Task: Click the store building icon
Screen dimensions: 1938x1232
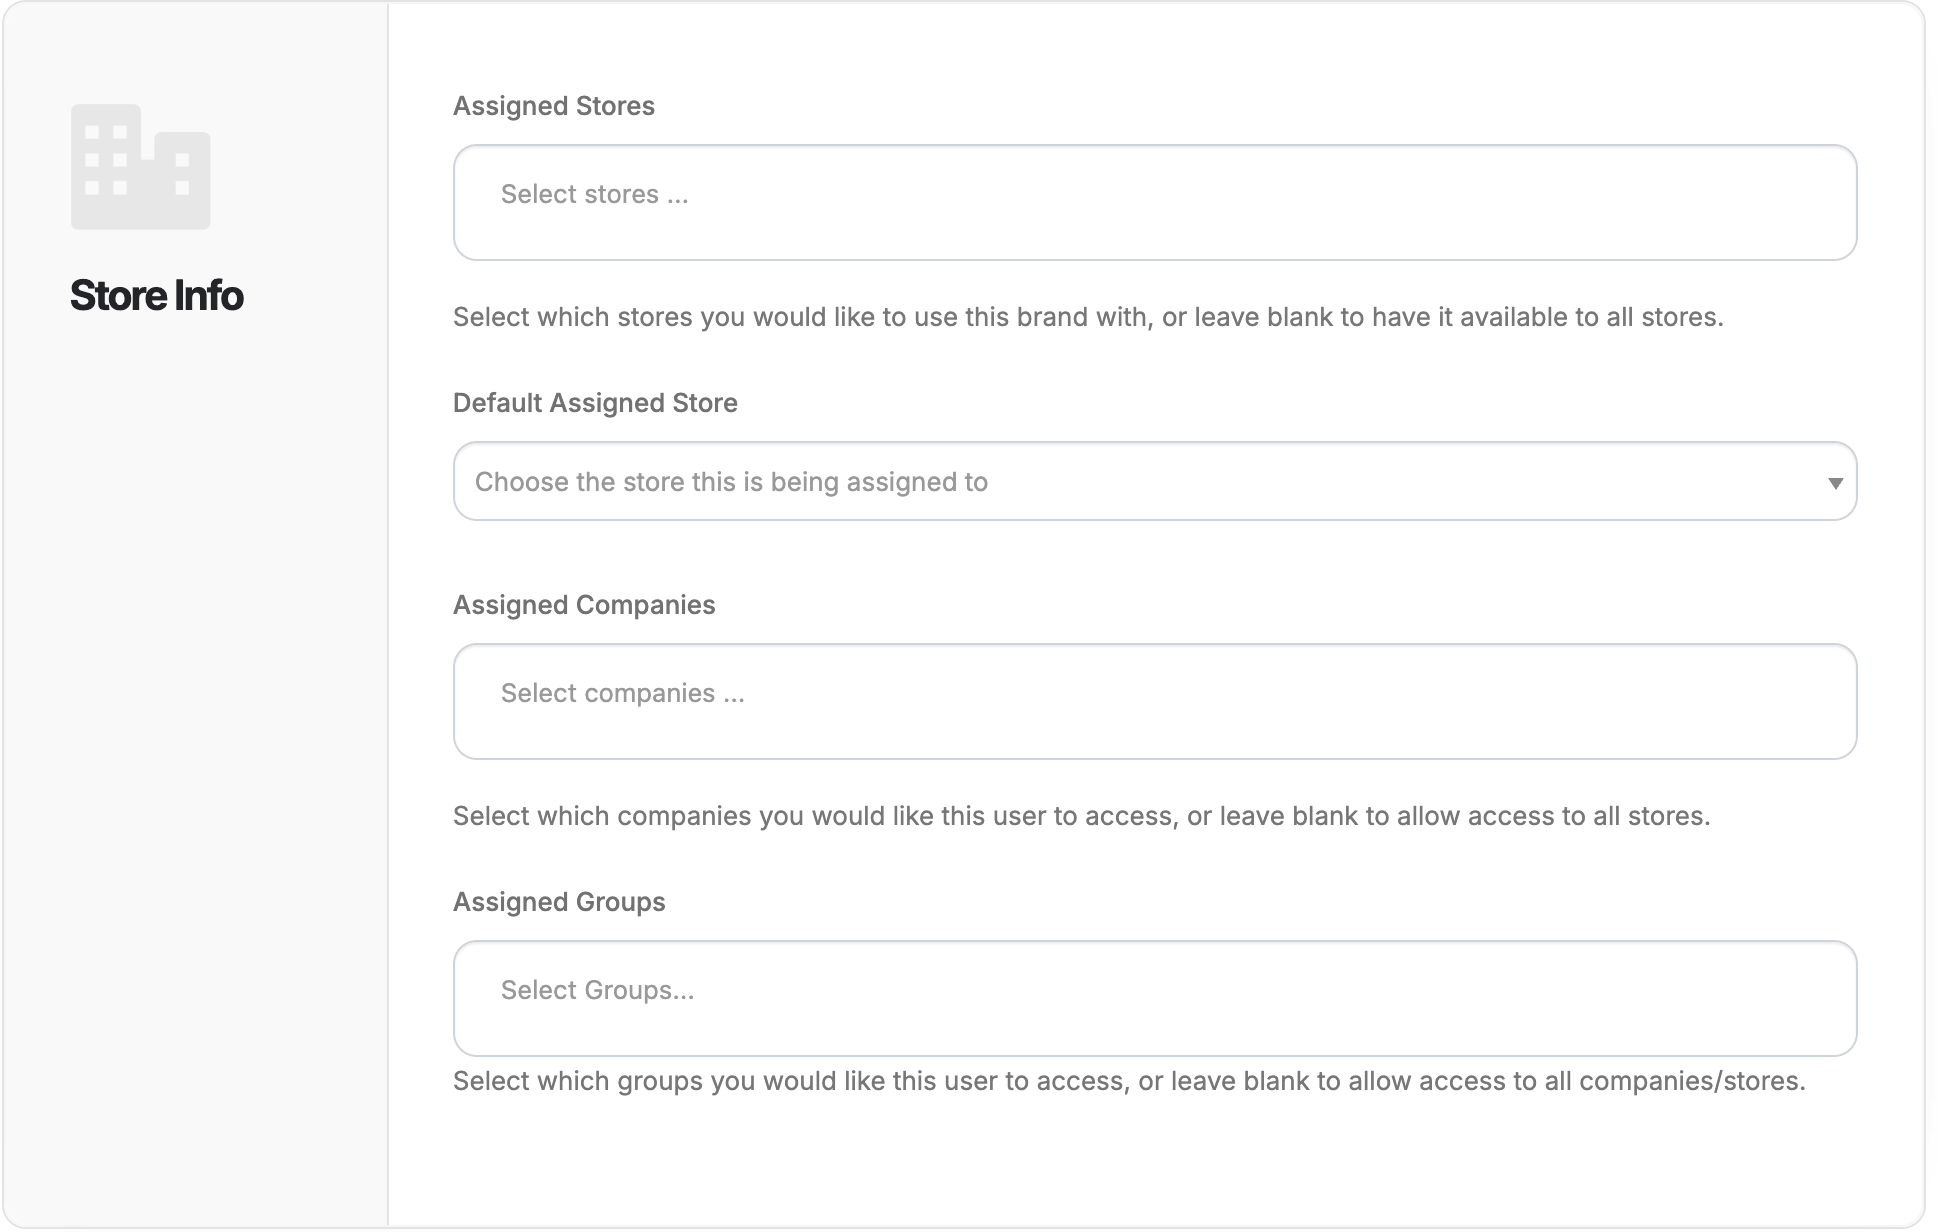Action: [140, 167]
